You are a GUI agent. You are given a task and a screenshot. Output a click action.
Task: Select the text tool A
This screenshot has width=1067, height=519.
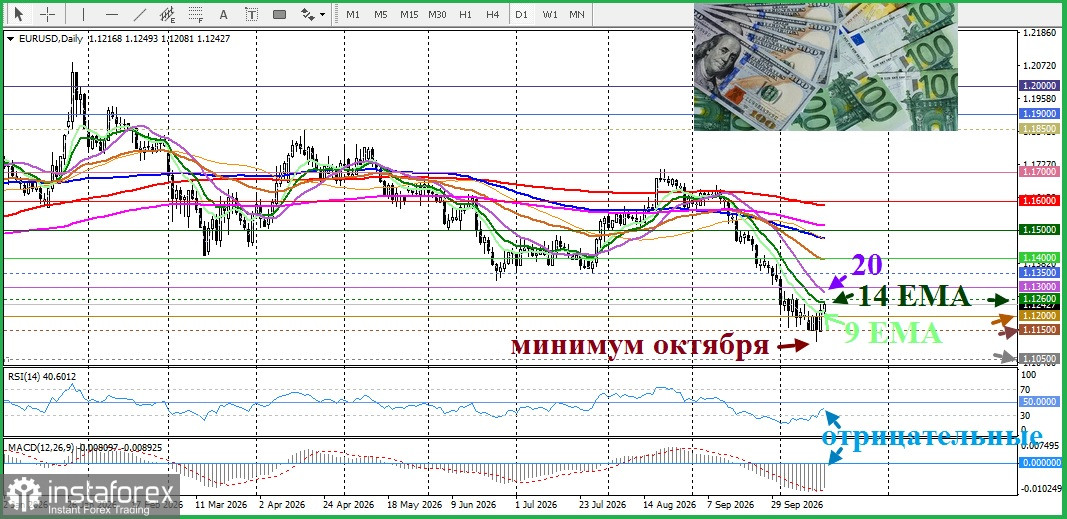[223, 14]
